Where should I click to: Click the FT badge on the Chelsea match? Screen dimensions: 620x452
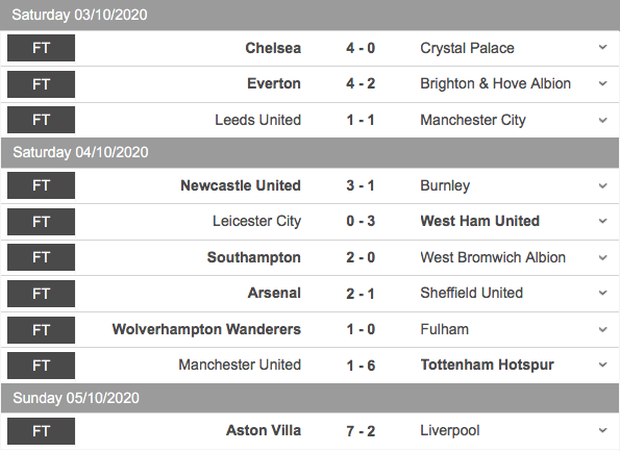pos(41,48)
